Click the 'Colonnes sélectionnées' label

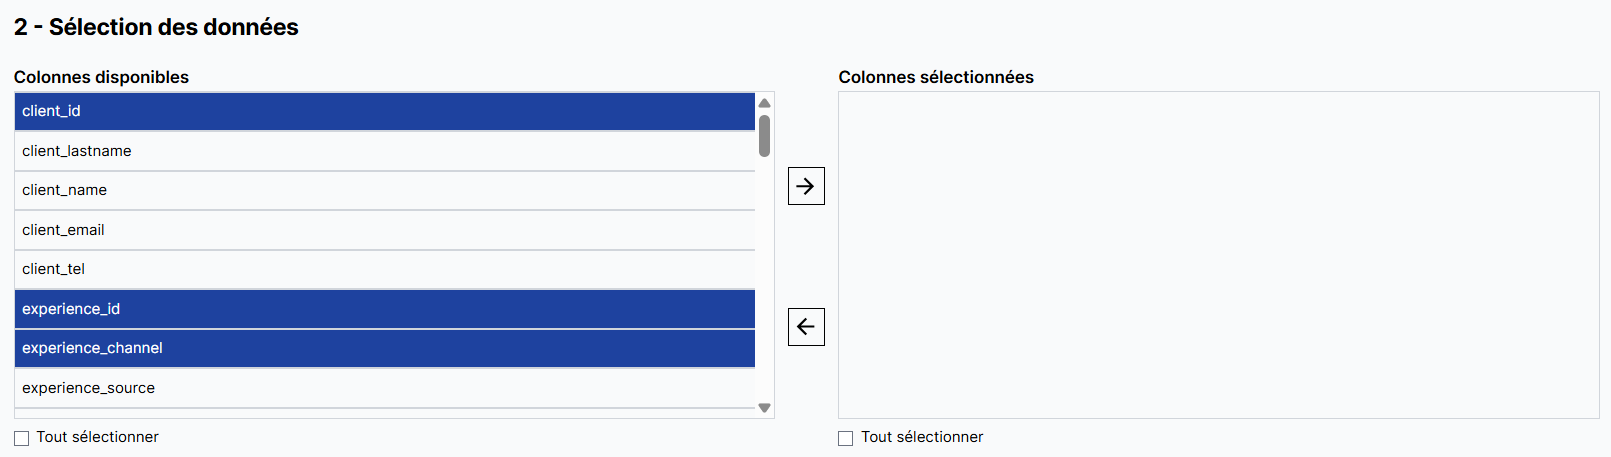[x=936, y=77]
